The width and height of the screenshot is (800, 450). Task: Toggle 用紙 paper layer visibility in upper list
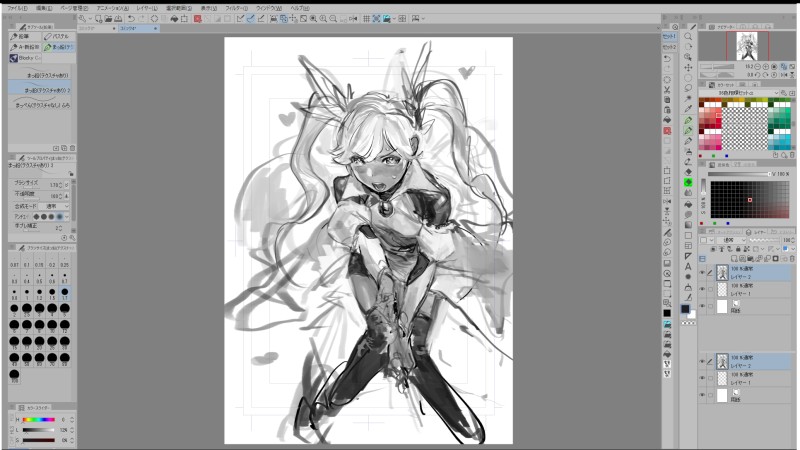(702, 306)
